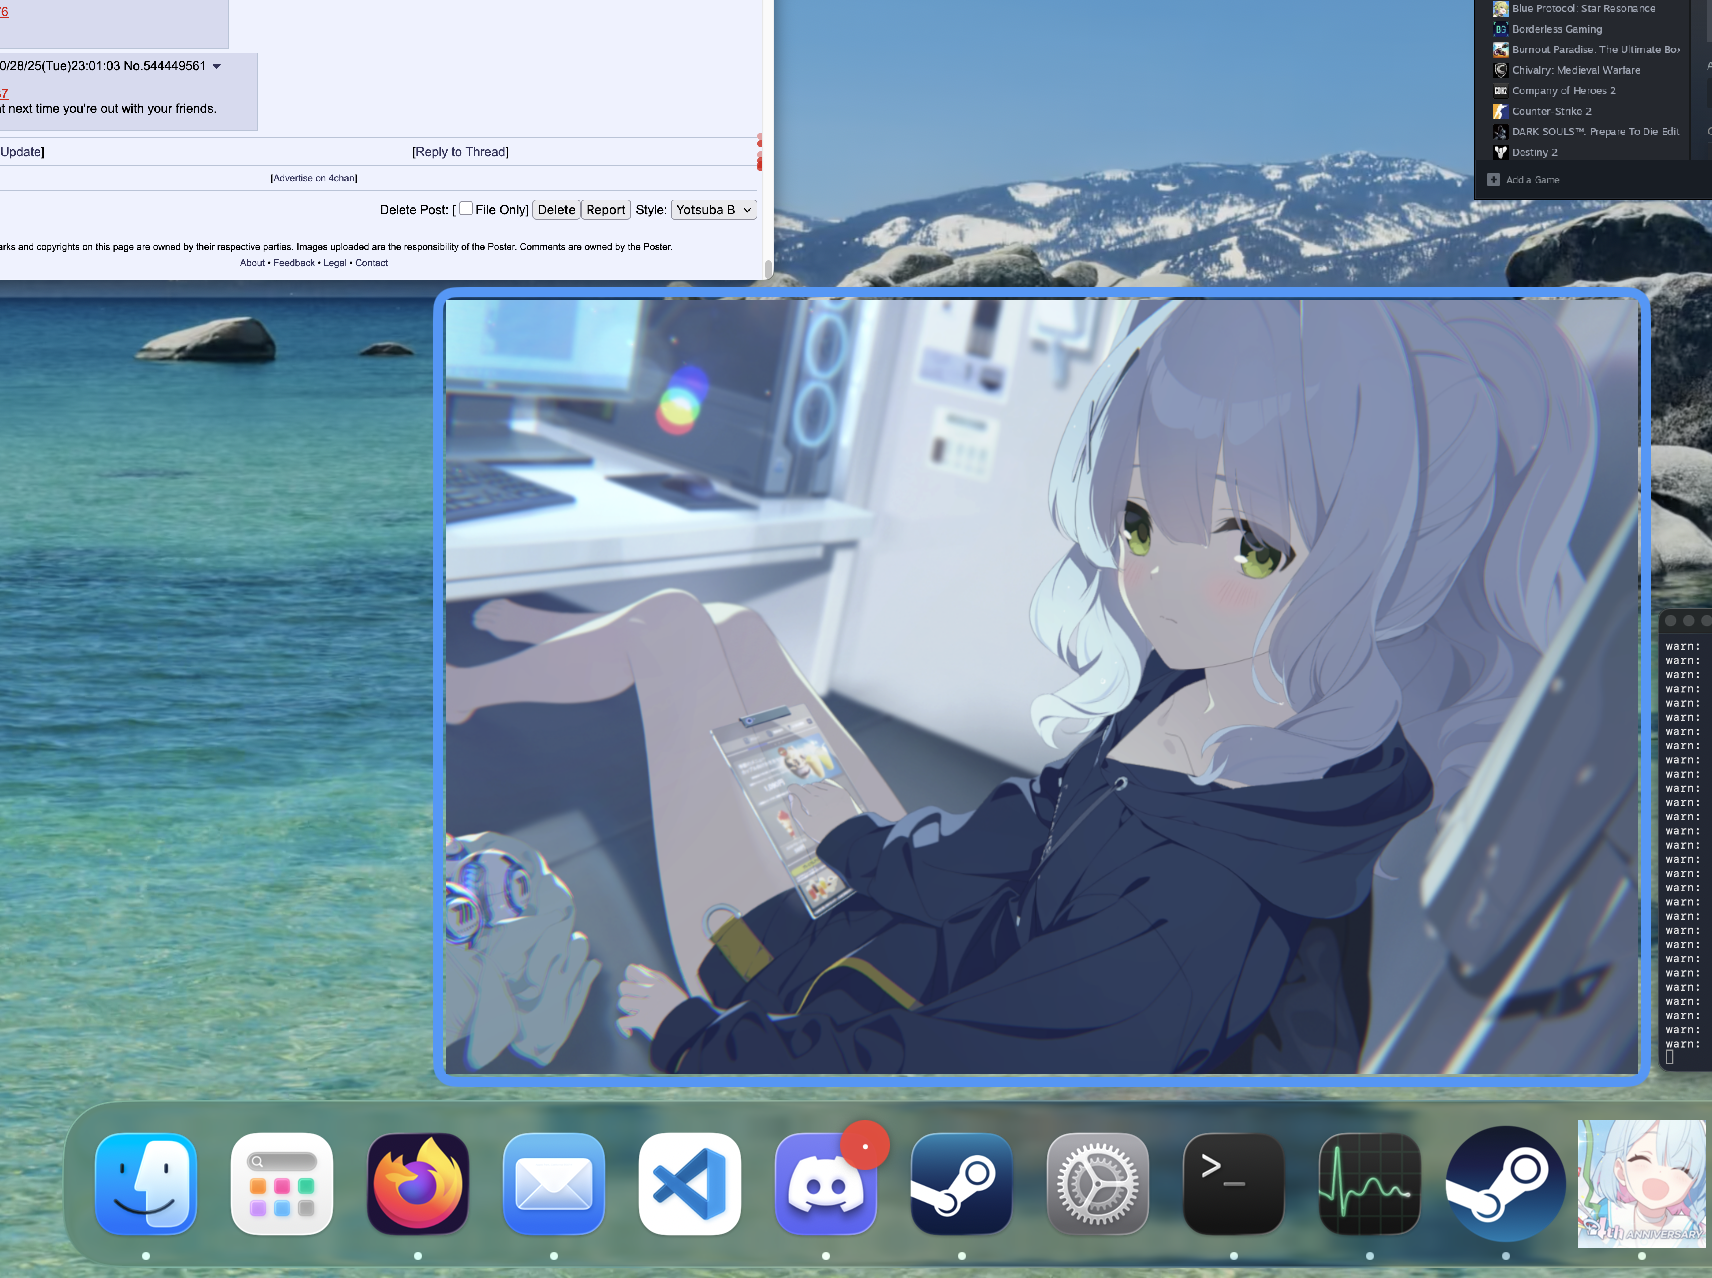Open the Legal footer link
Viewport: 1712px width, 1278px height.
(335, 263)
